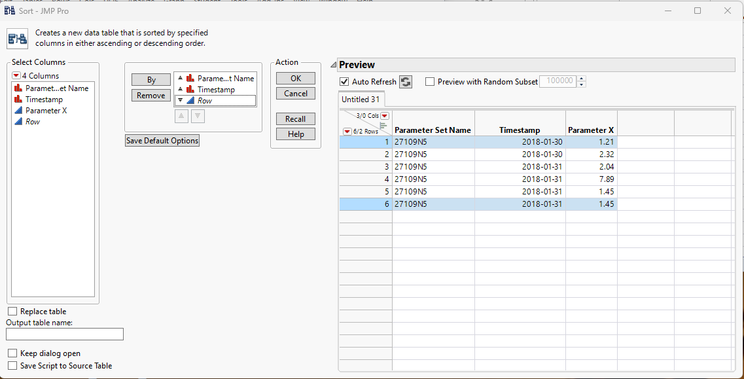Click the Recall button
This screenshot has width=744, height=379.
tap(296, 119)
